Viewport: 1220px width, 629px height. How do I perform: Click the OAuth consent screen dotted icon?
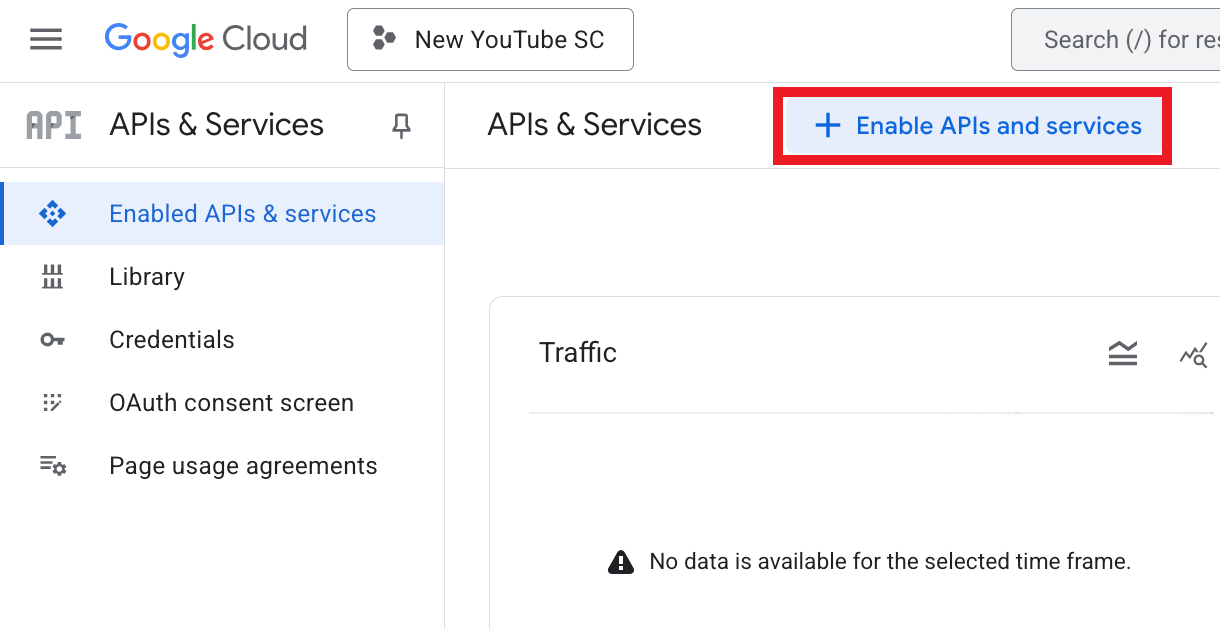52,403
